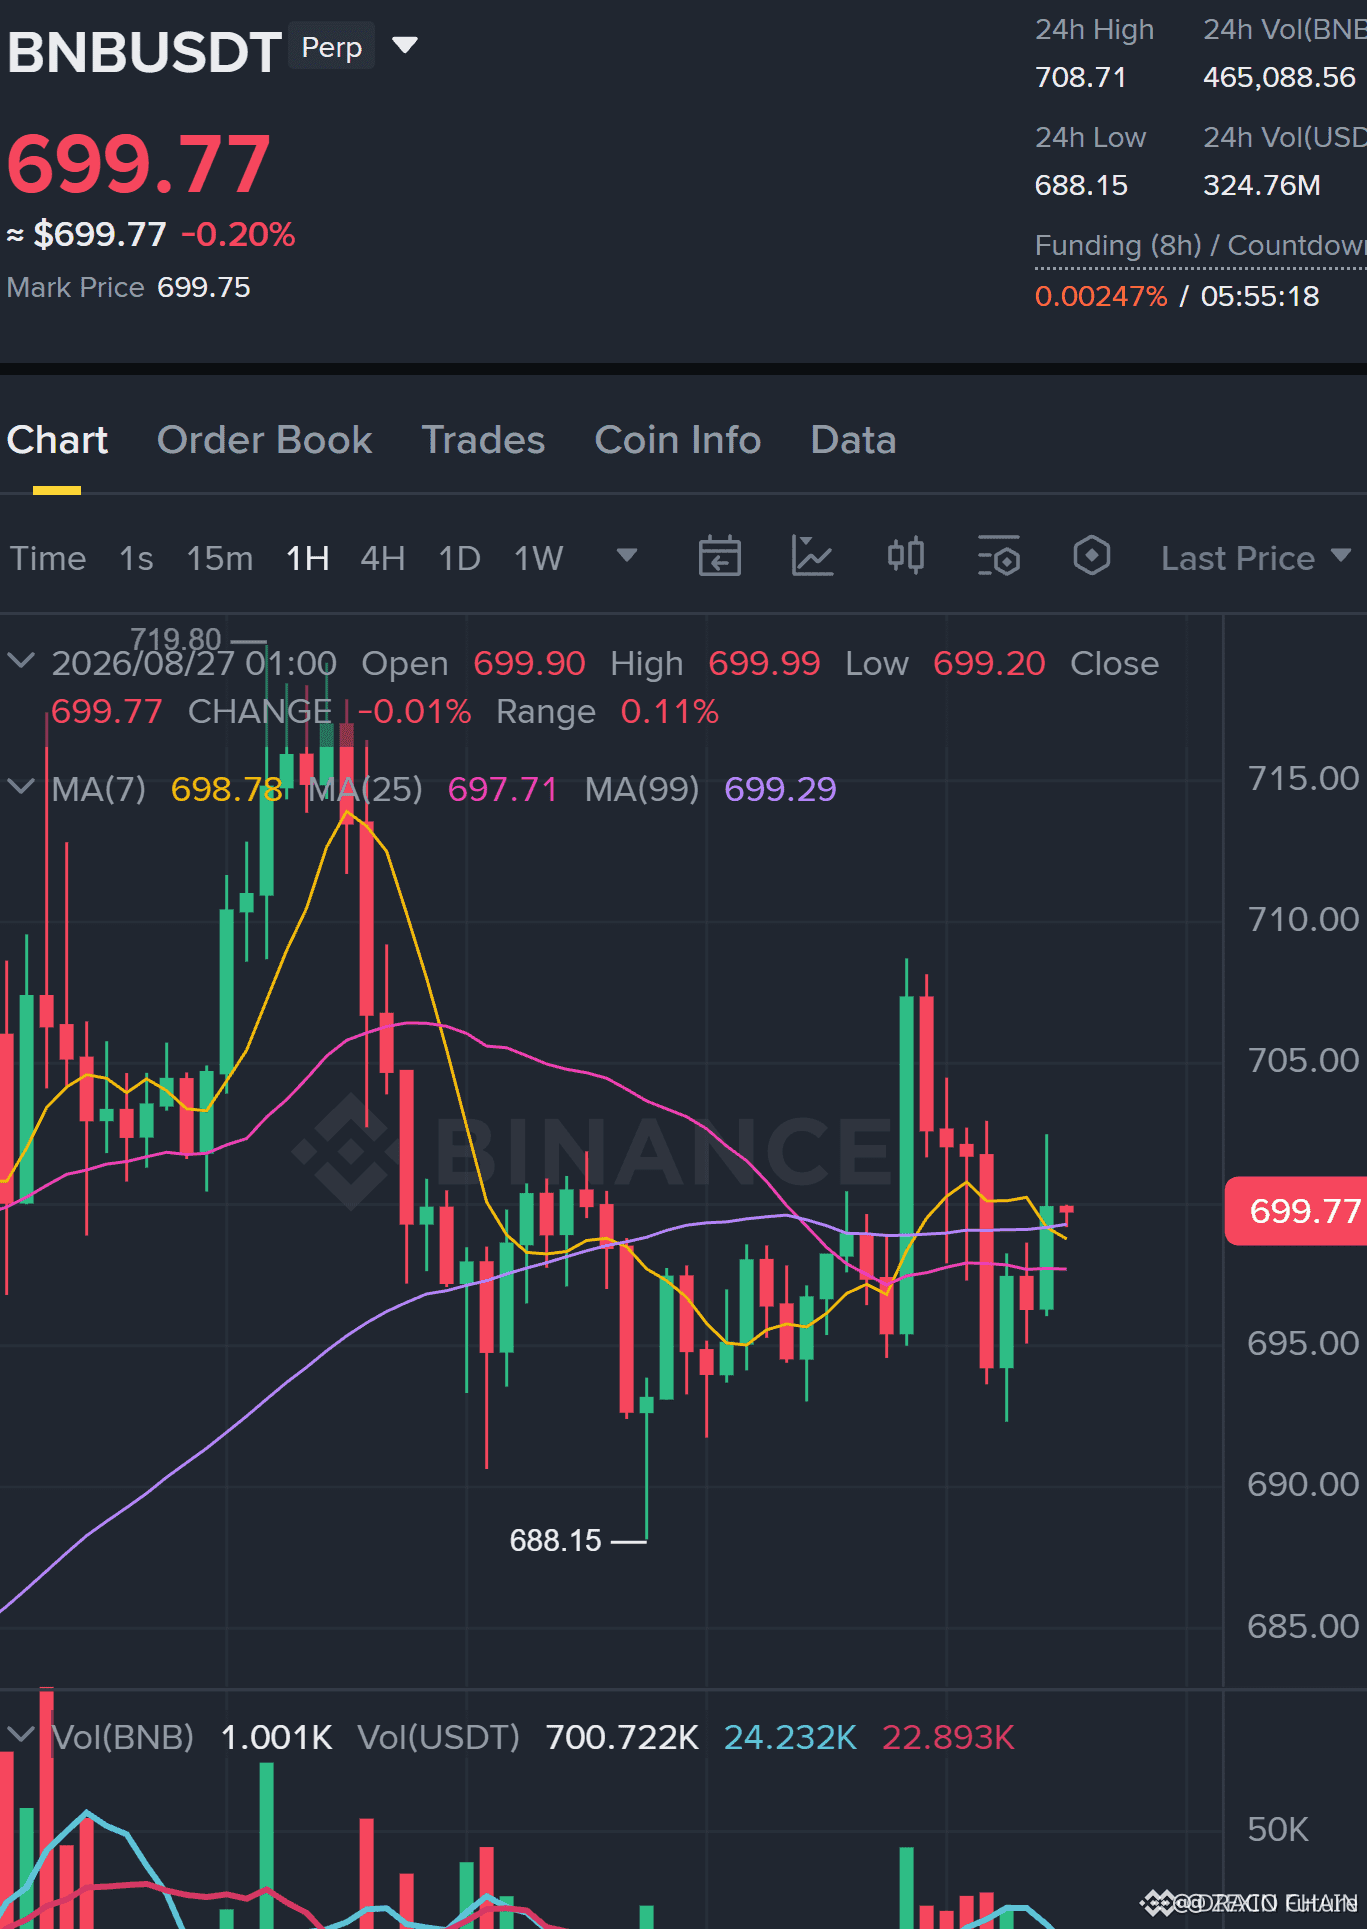Open the calendar date jump icon
The image size is (1367, 1929).
(x=719, y=556)
